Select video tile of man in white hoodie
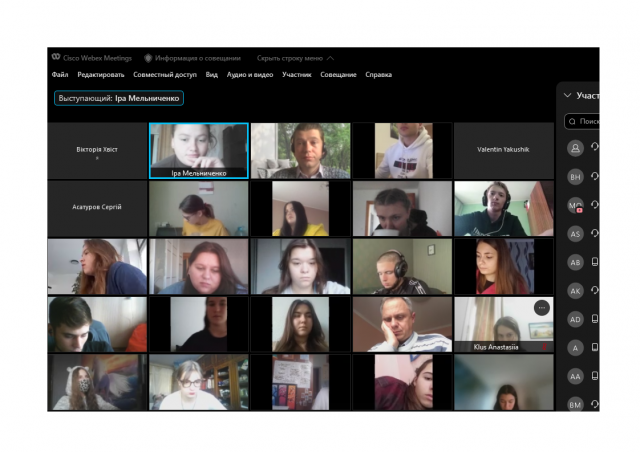The image size is (640, 452). pos(402,151)
